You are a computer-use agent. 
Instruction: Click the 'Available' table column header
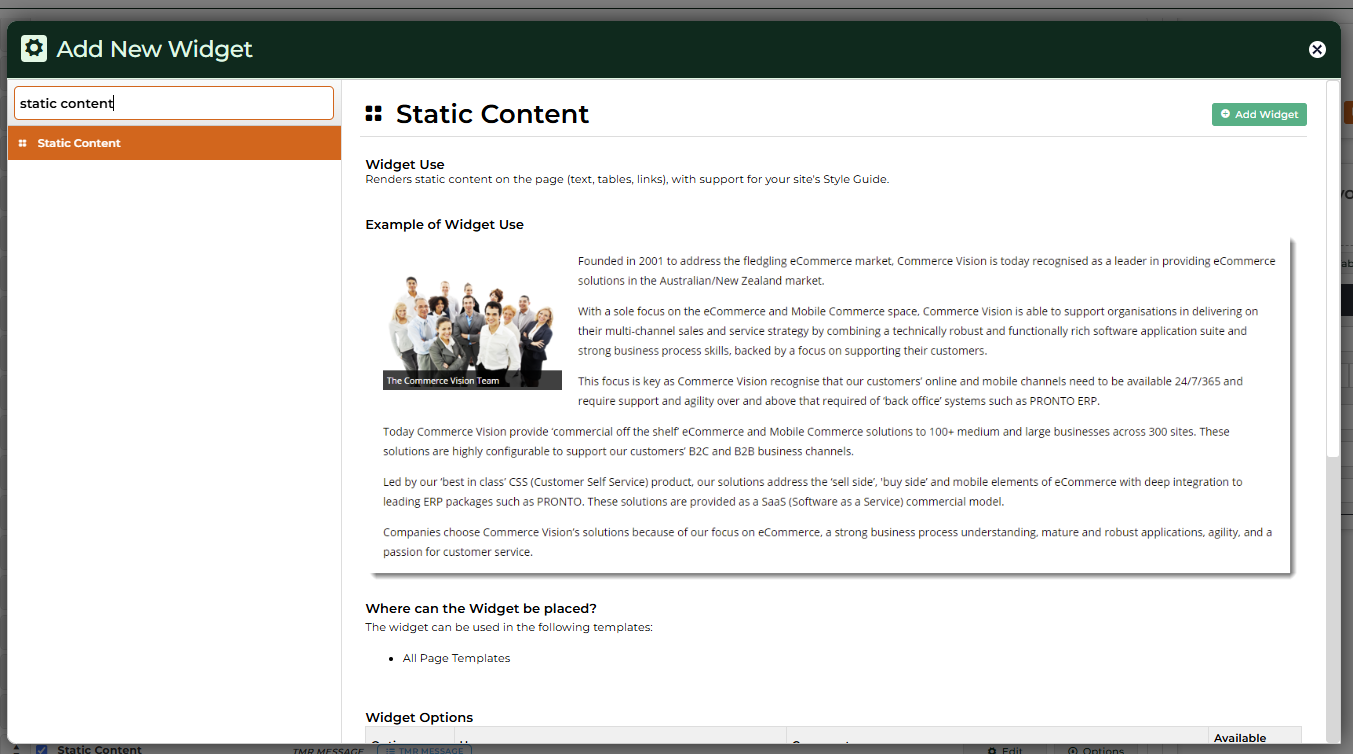(1240, 738)
